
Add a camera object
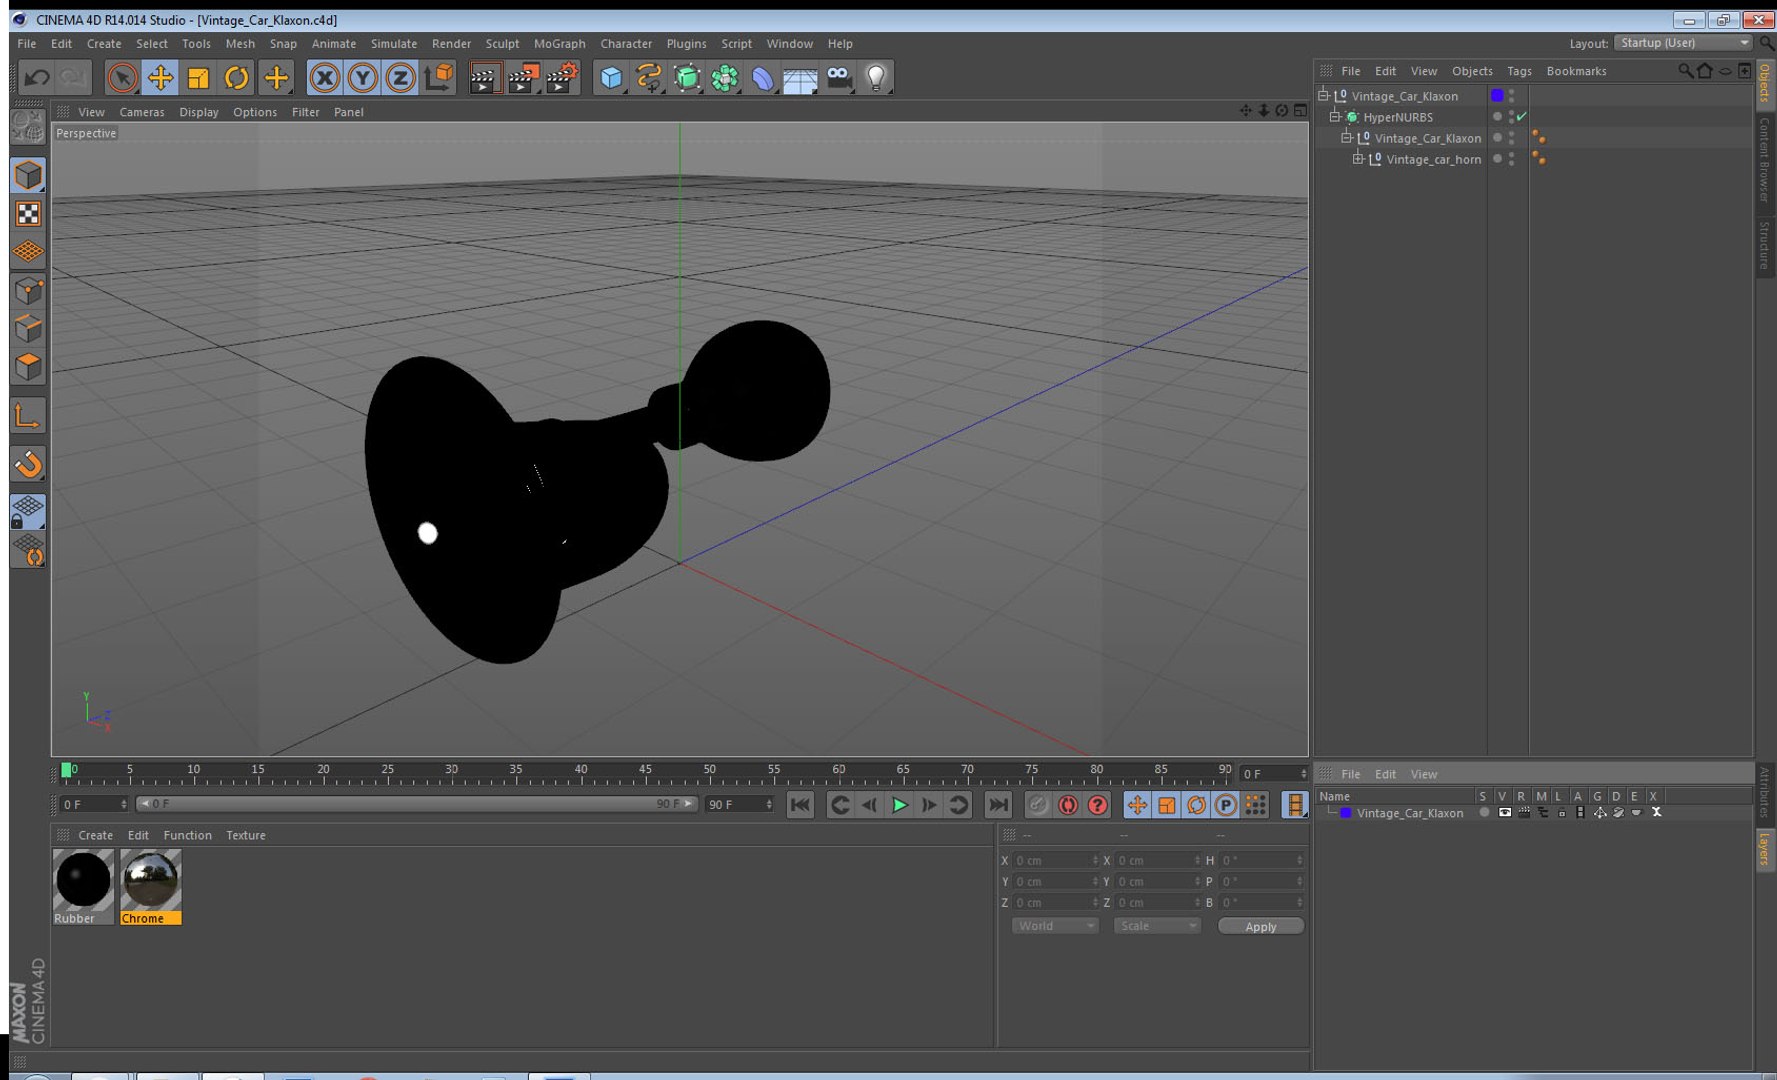pos(839,77)
